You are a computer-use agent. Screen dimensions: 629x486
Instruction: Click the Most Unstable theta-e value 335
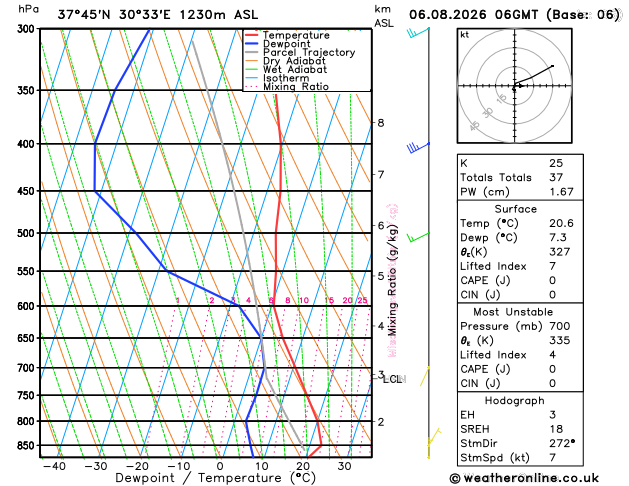click(559, 340)
